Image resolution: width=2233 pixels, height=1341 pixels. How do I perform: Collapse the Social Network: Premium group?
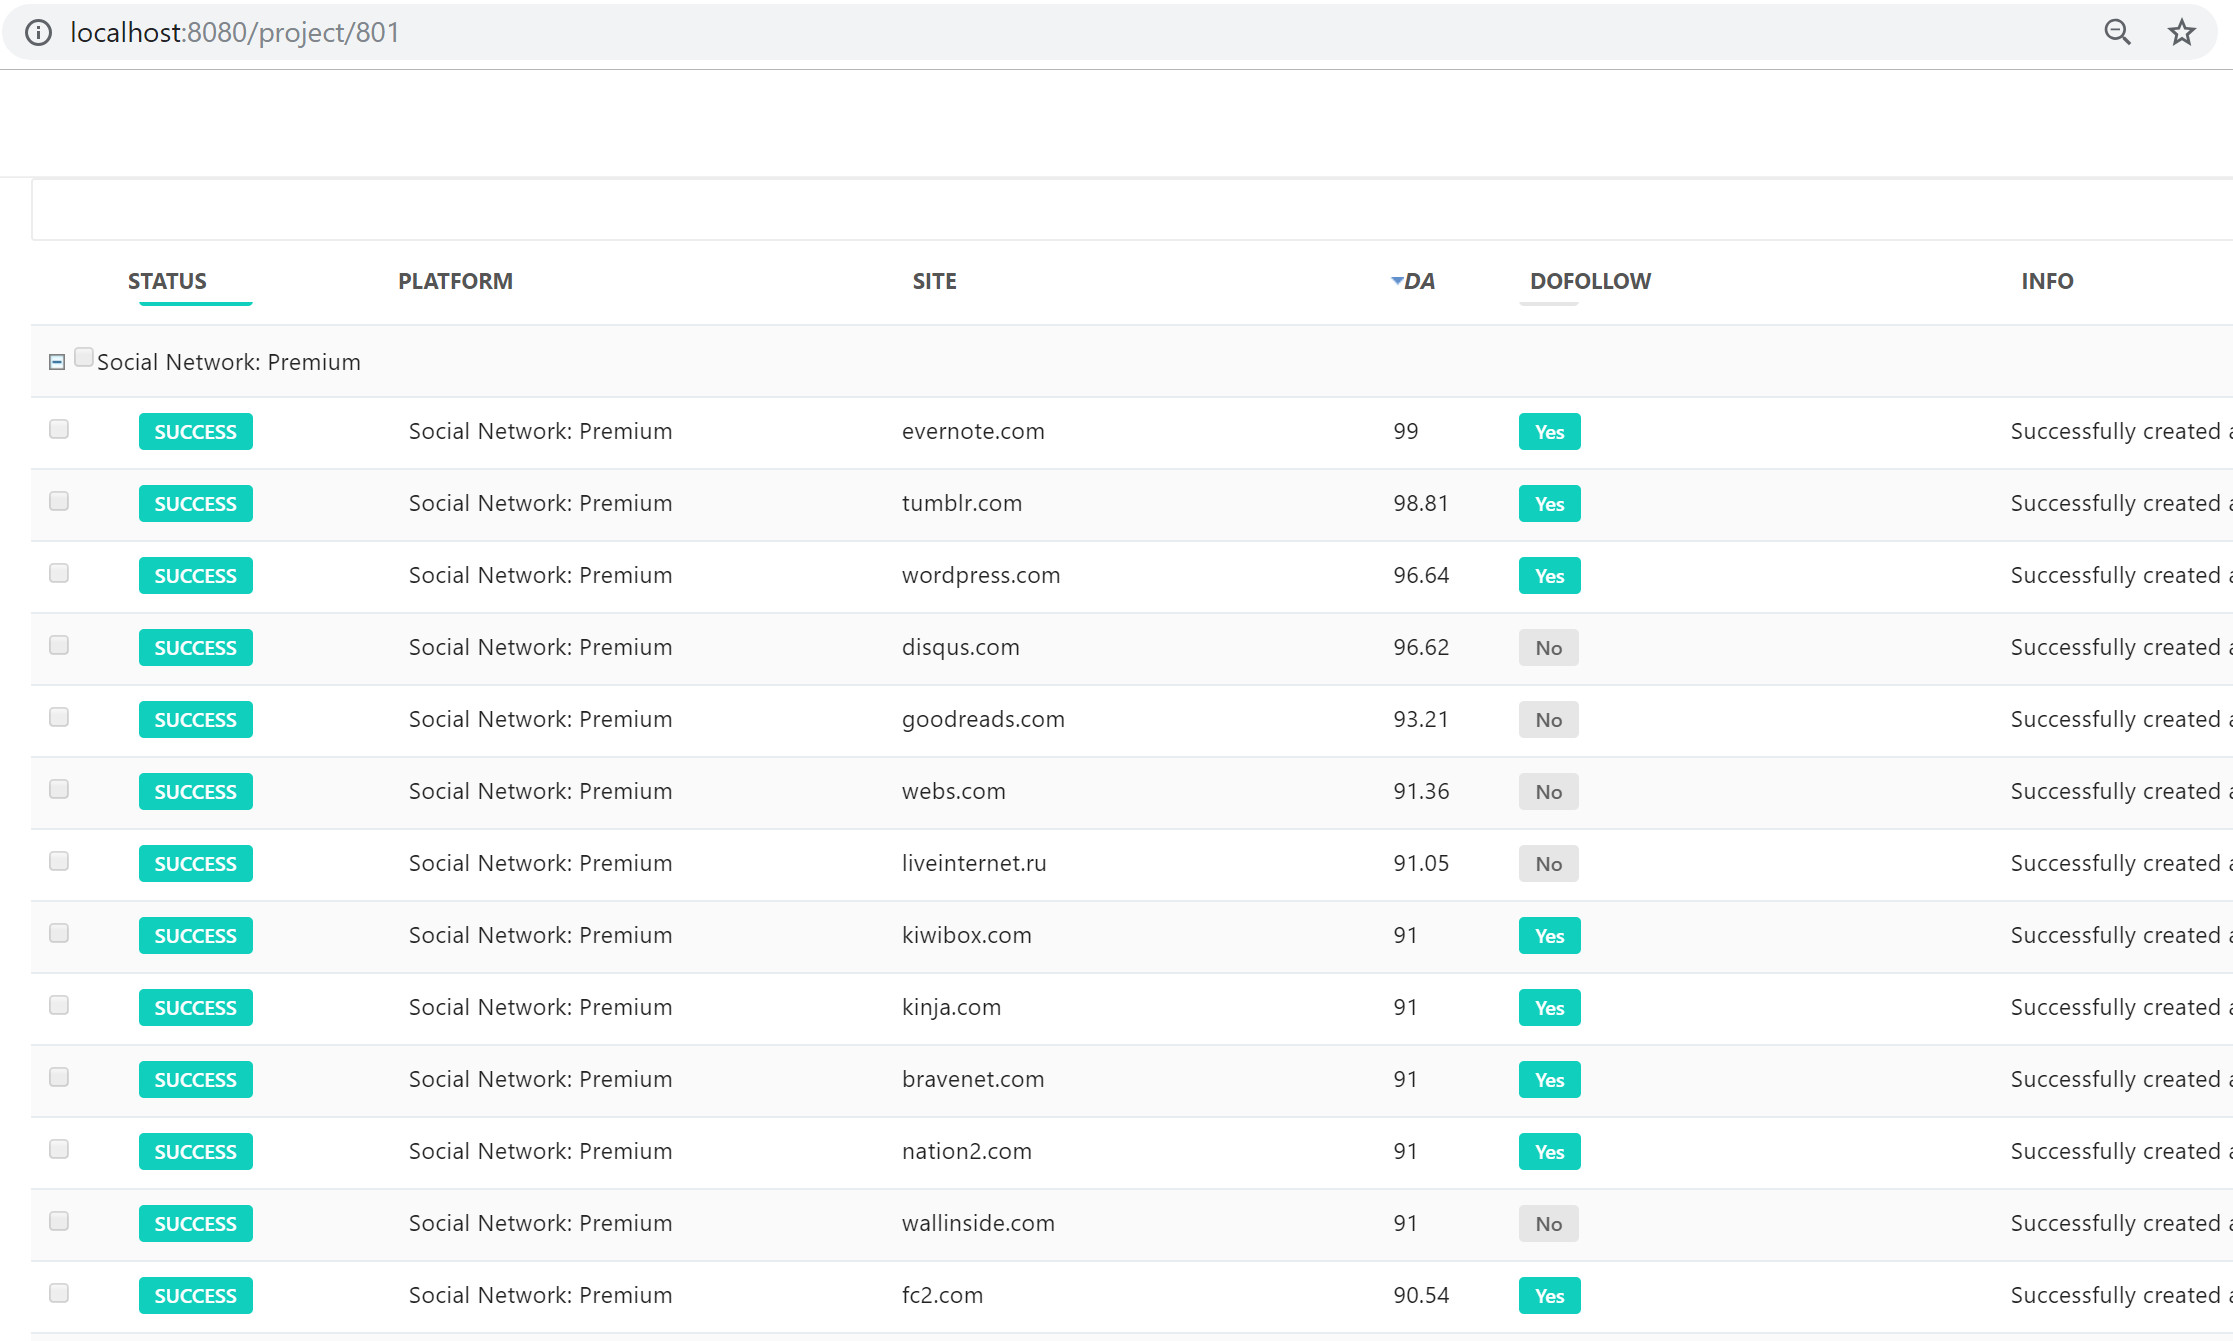(57, 362)
